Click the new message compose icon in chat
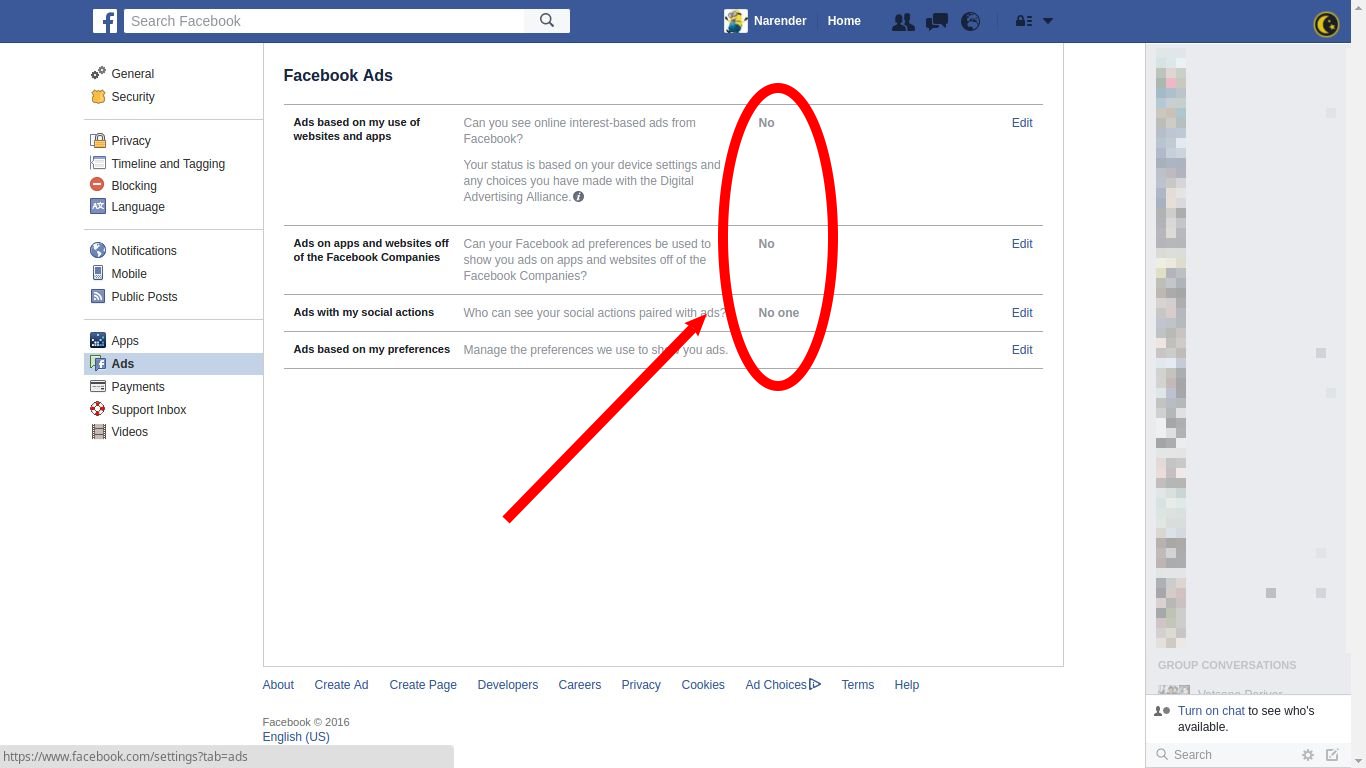Viewport: 1366px width, 768px height. (x=1332, y=755)
